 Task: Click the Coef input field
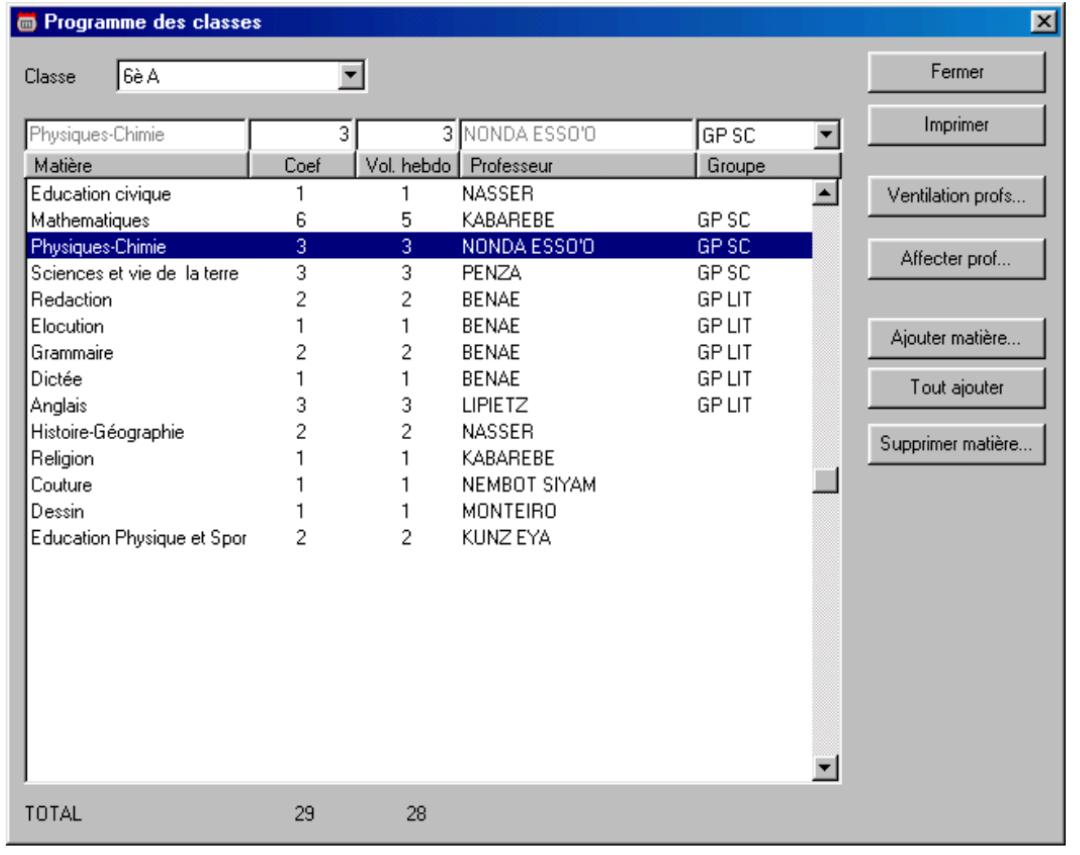[301, 136]
